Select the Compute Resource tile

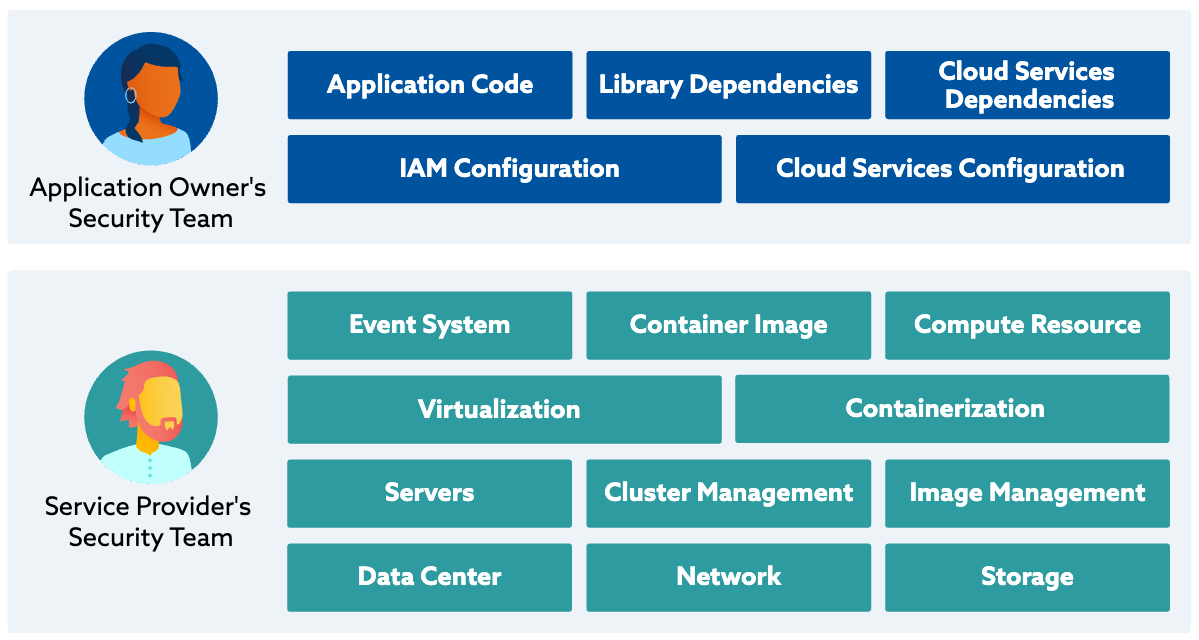[x=1026, y=325]
